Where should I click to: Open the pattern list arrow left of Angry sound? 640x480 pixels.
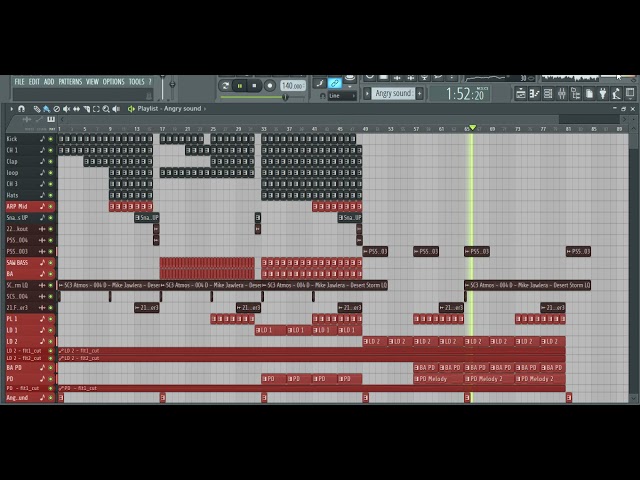[367, 93]
